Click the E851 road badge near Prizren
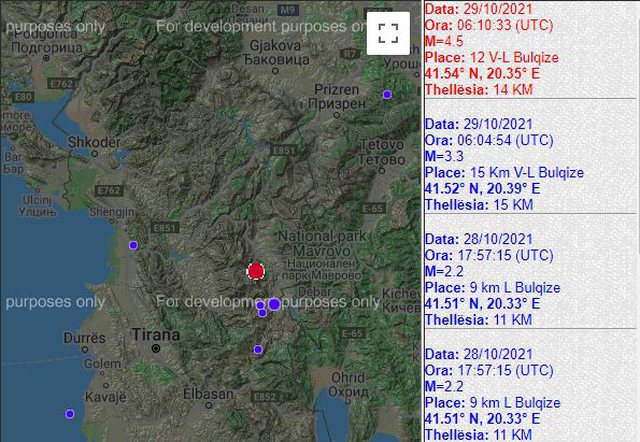This screenshot has height=442, width=640. pos(284,151)
